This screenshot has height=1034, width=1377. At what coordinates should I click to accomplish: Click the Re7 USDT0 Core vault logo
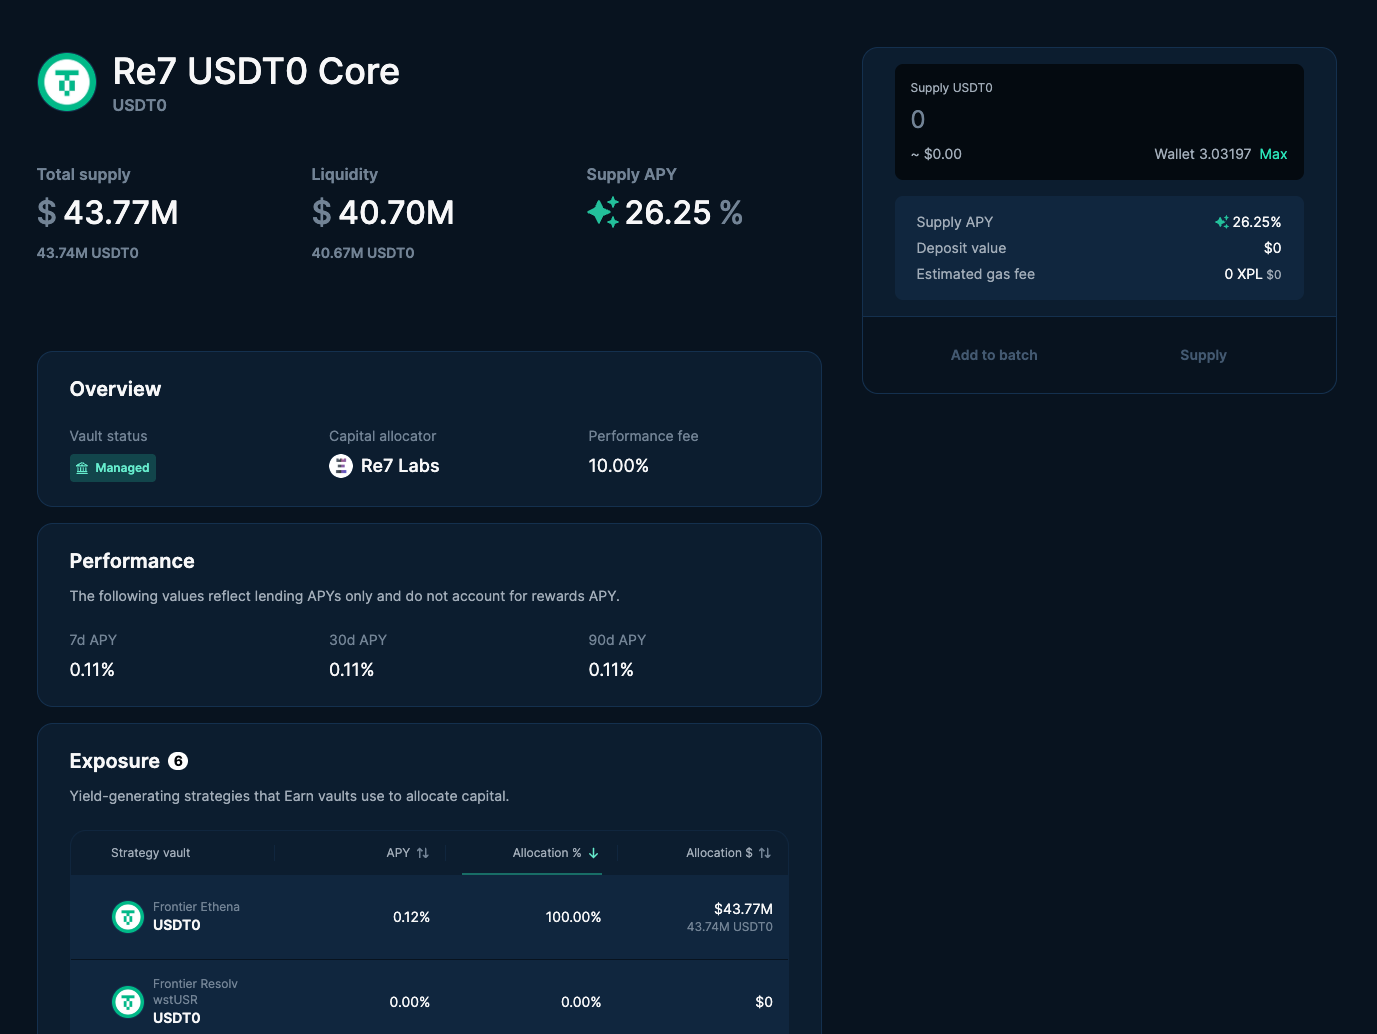click(67, 82)
